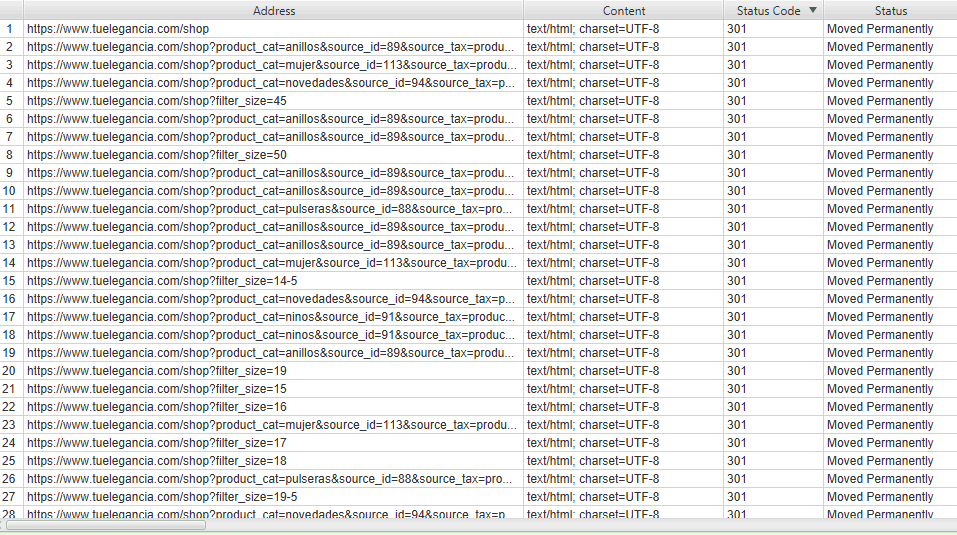
Task: Sort by the Status column header
Action: point(890,10)
